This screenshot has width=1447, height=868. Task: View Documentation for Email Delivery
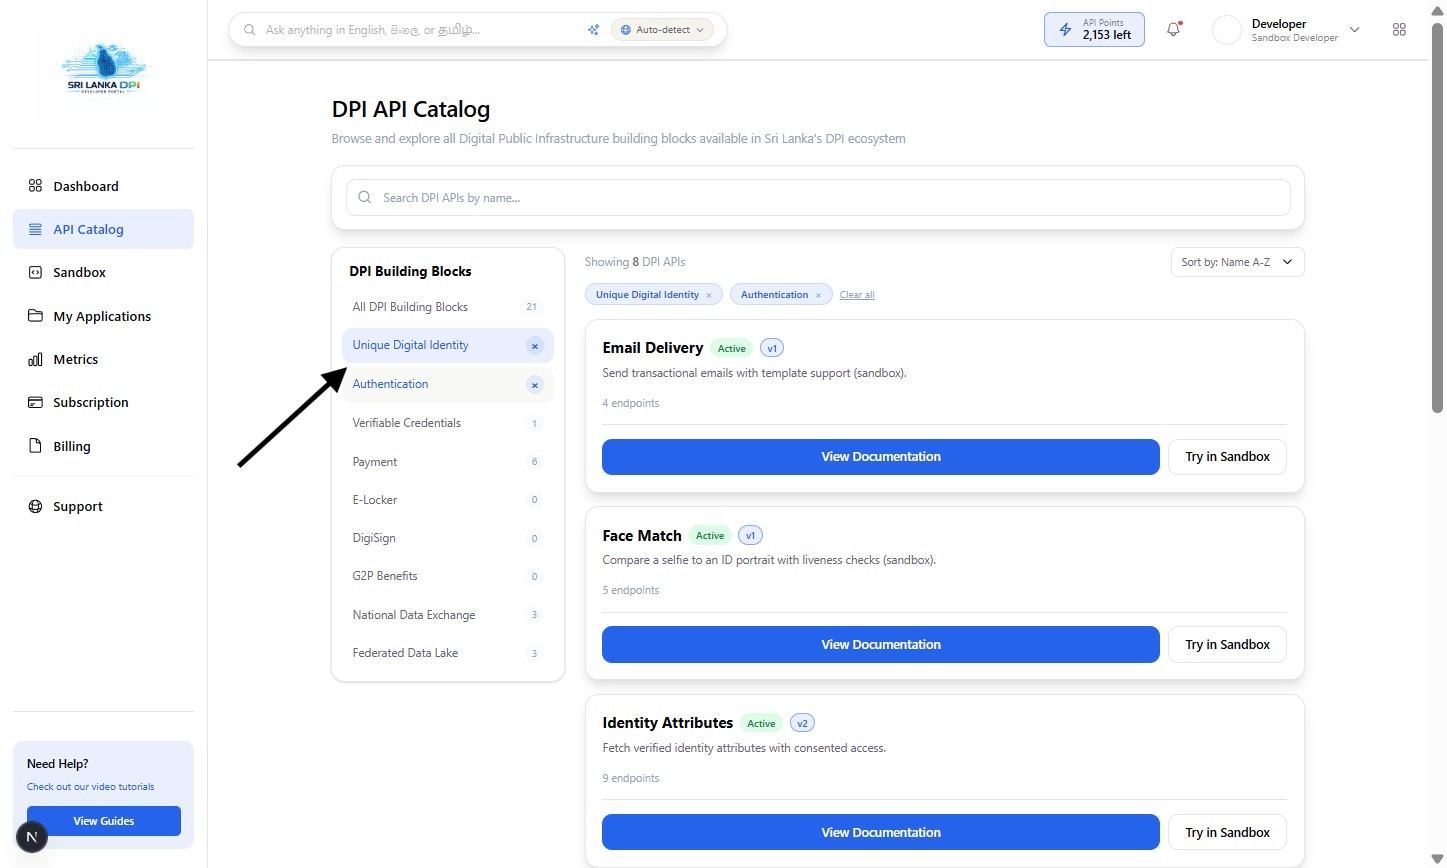[881, 457]
